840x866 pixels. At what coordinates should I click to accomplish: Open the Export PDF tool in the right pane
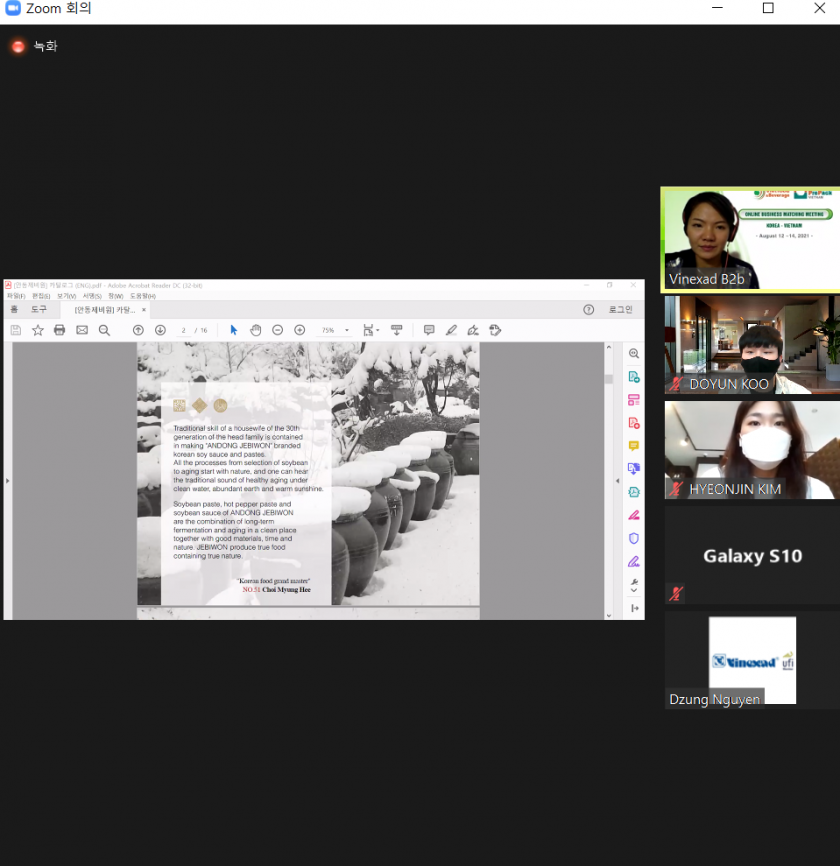point(634,377)
